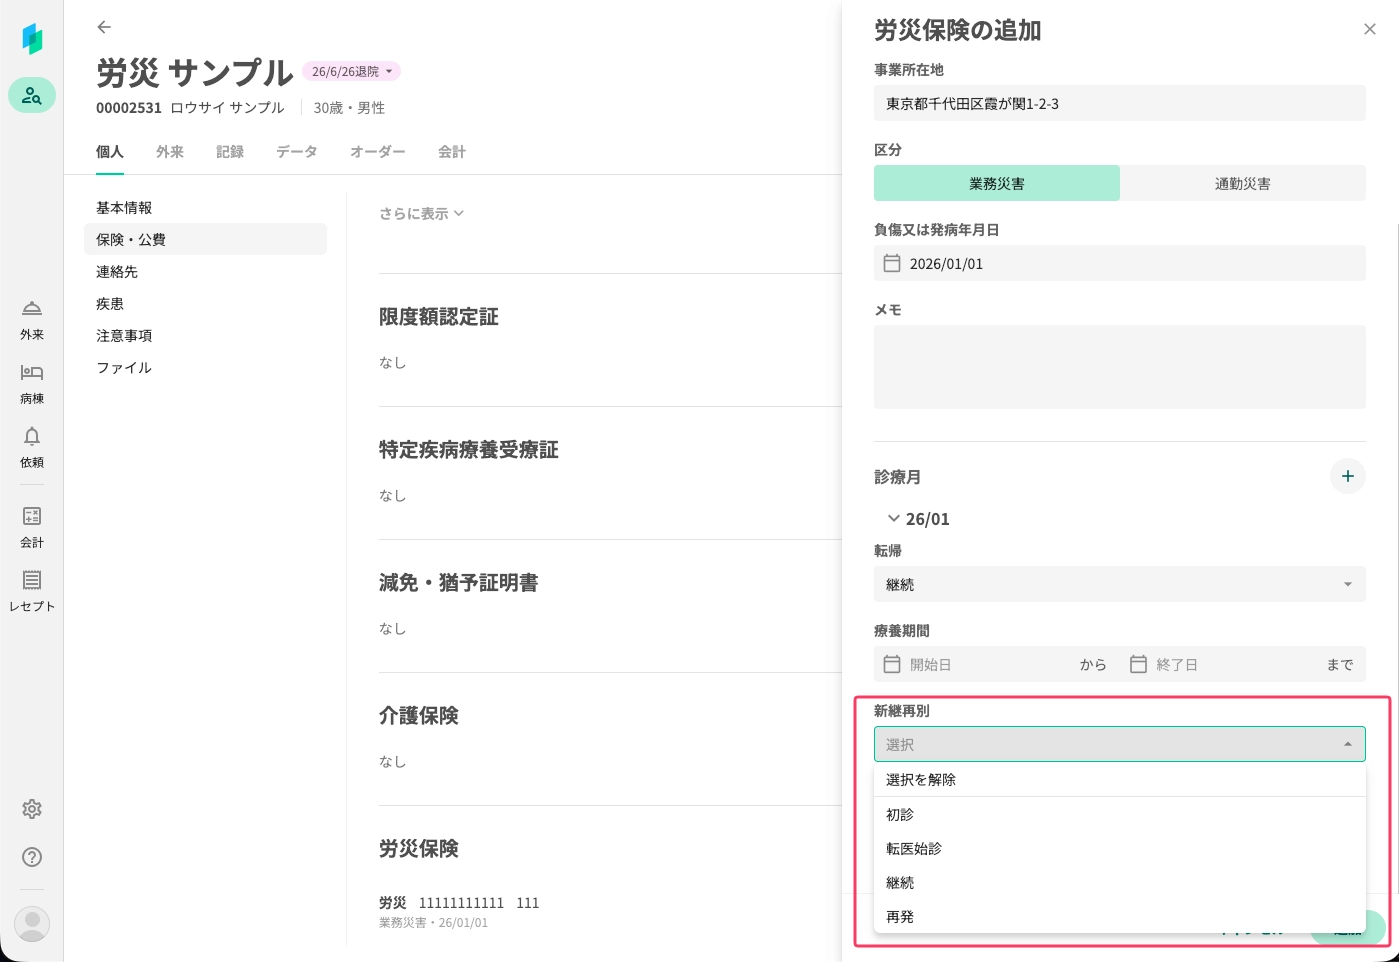
Task: Click the メモ text area
Action: [x=1120, y=367]
